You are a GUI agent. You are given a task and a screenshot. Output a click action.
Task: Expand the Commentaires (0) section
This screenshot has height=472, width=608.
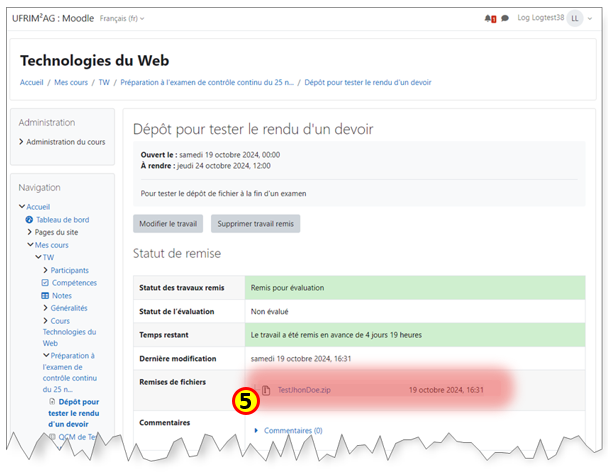point(288,430)
